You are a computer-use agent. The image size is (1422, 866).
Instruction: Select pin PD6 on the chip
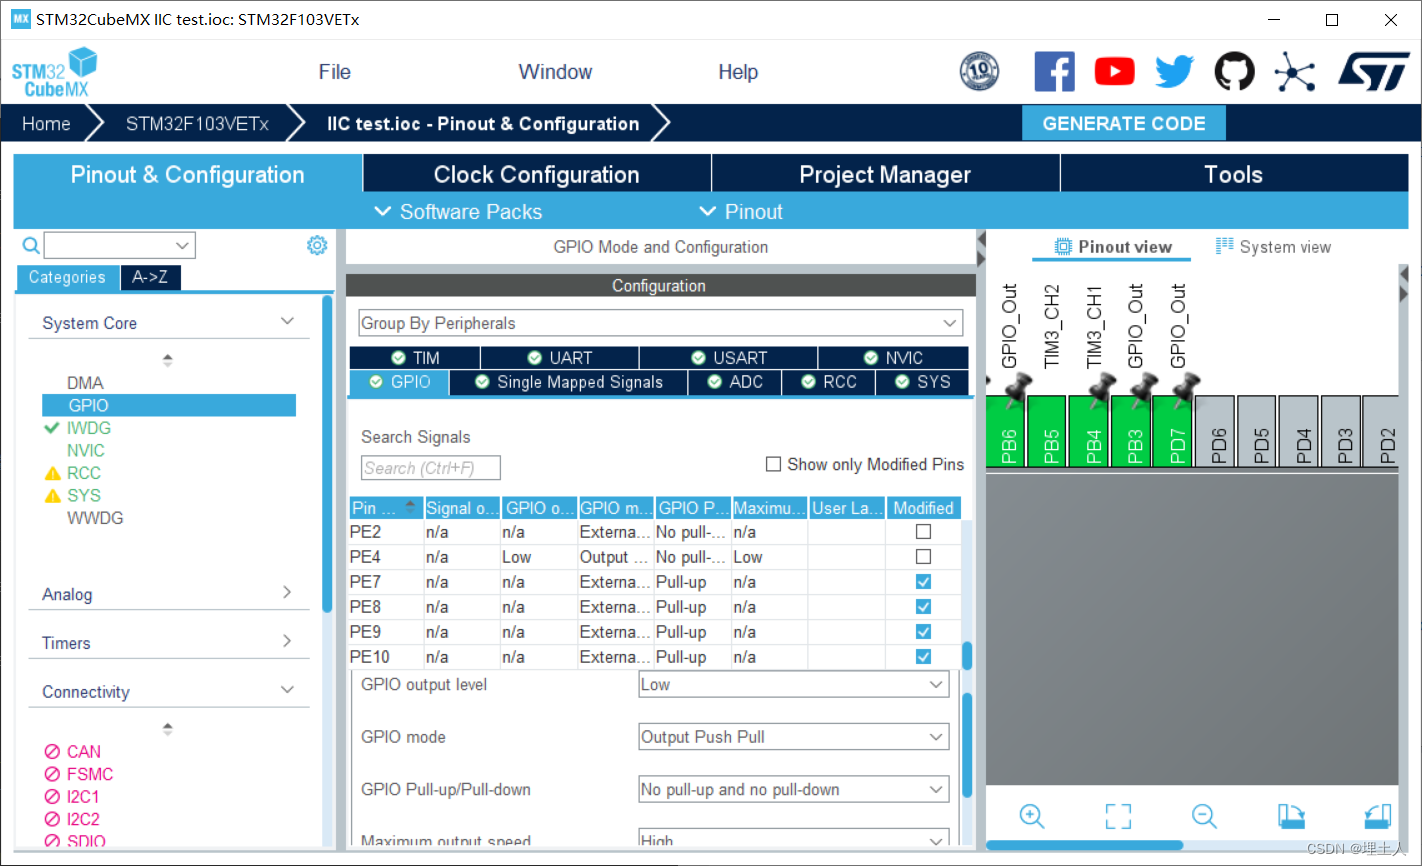[1214, 431]
